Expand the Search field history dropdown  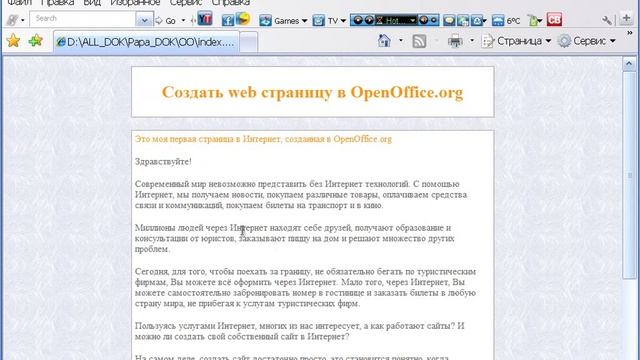pos(144,19)
